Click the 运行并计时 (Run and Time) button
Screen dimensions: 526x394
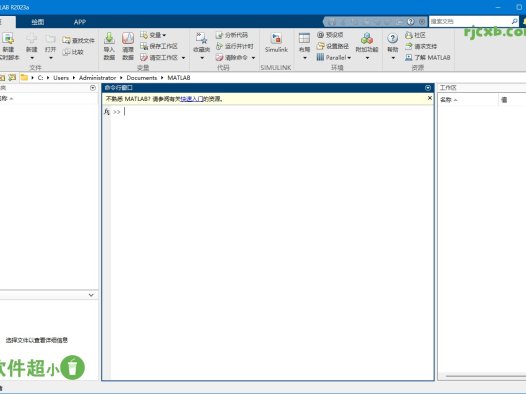[x=235, y=46]
